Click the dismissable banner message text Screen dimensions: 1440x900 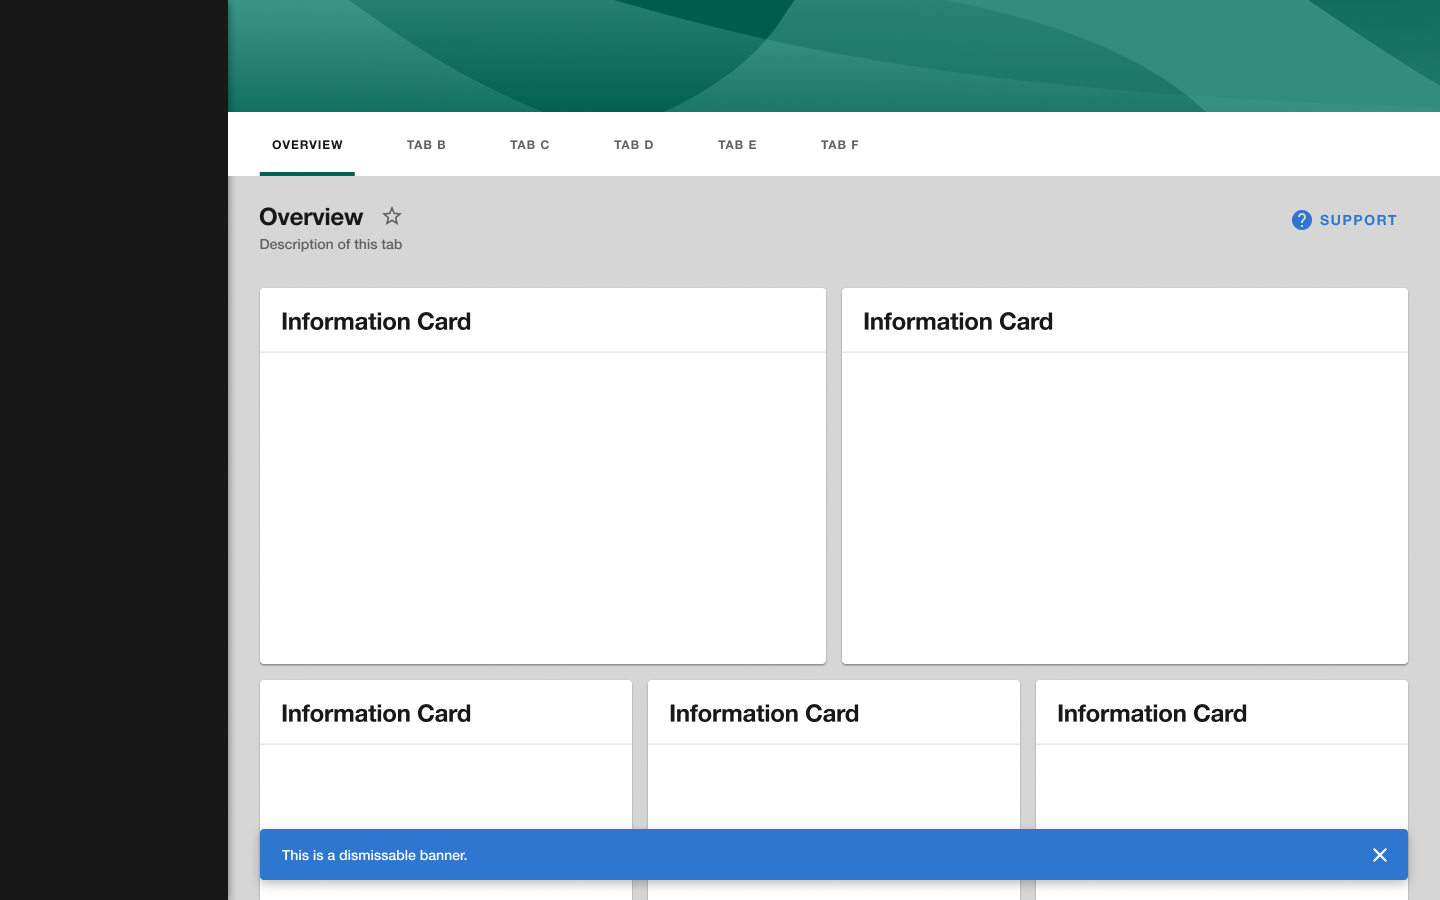click(375, 855)
